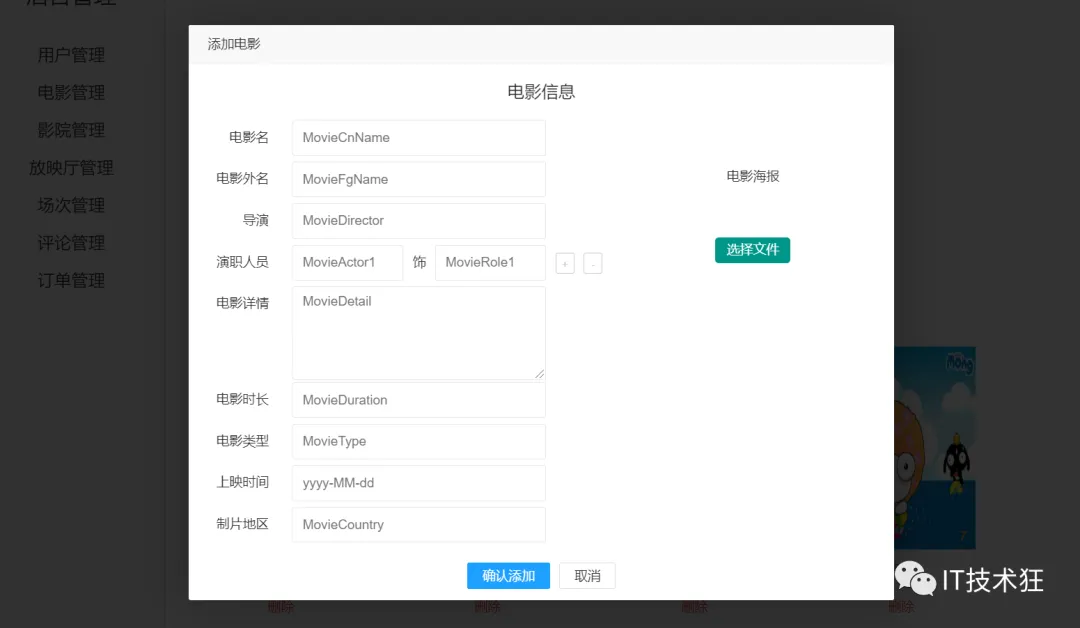Viewport: 1080px width, 628px height.
Task: Click the 添加电影 dialog title
Action: click(234, 44)
